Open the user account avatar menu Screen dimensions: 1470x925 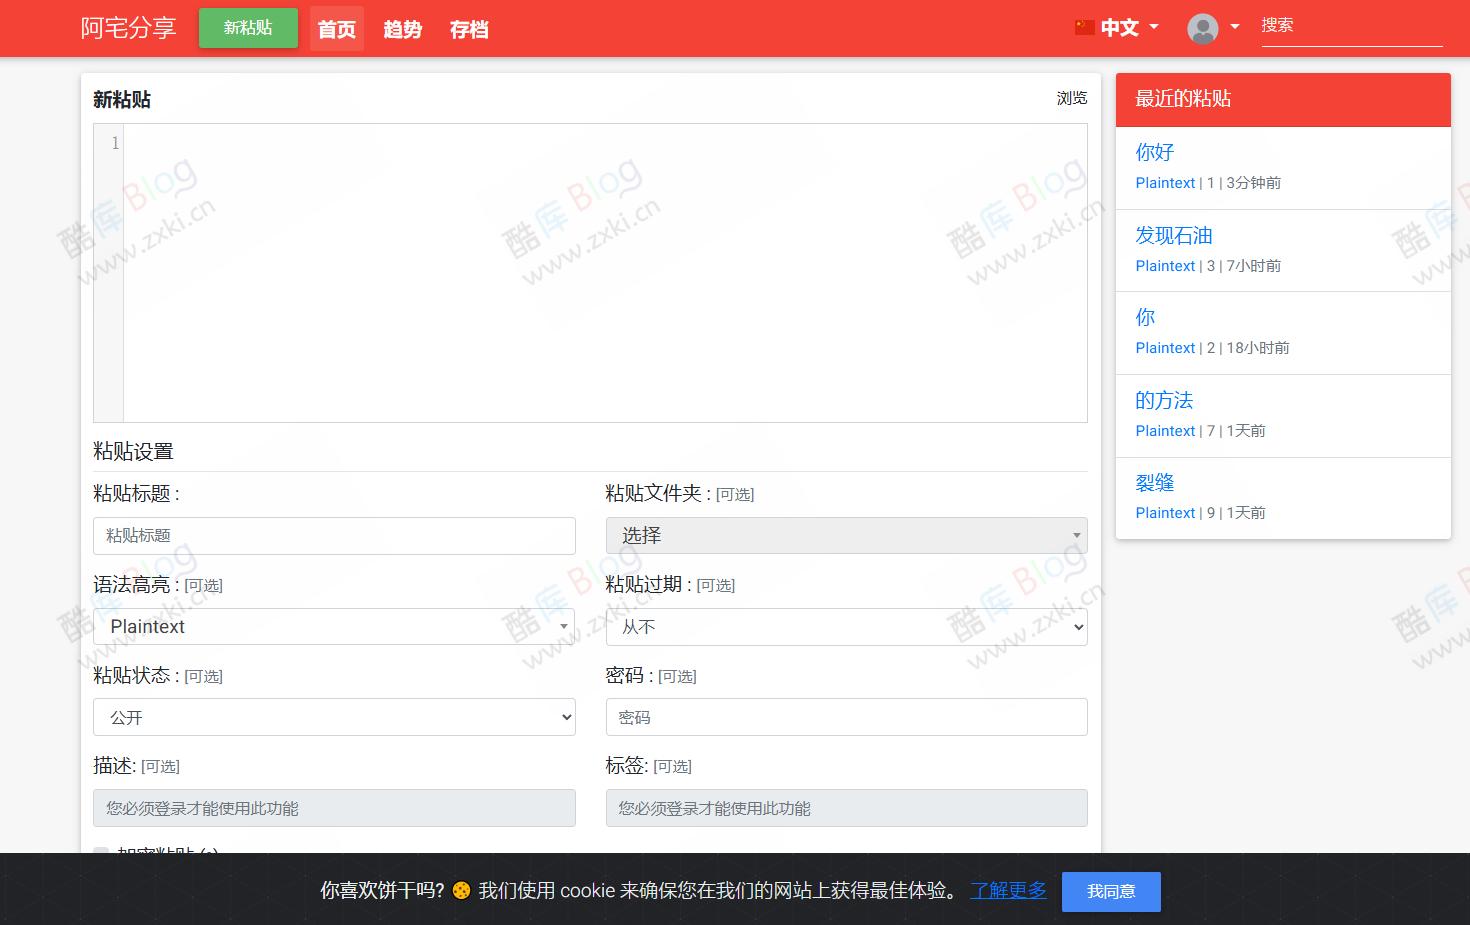(x=1205, y=28)
